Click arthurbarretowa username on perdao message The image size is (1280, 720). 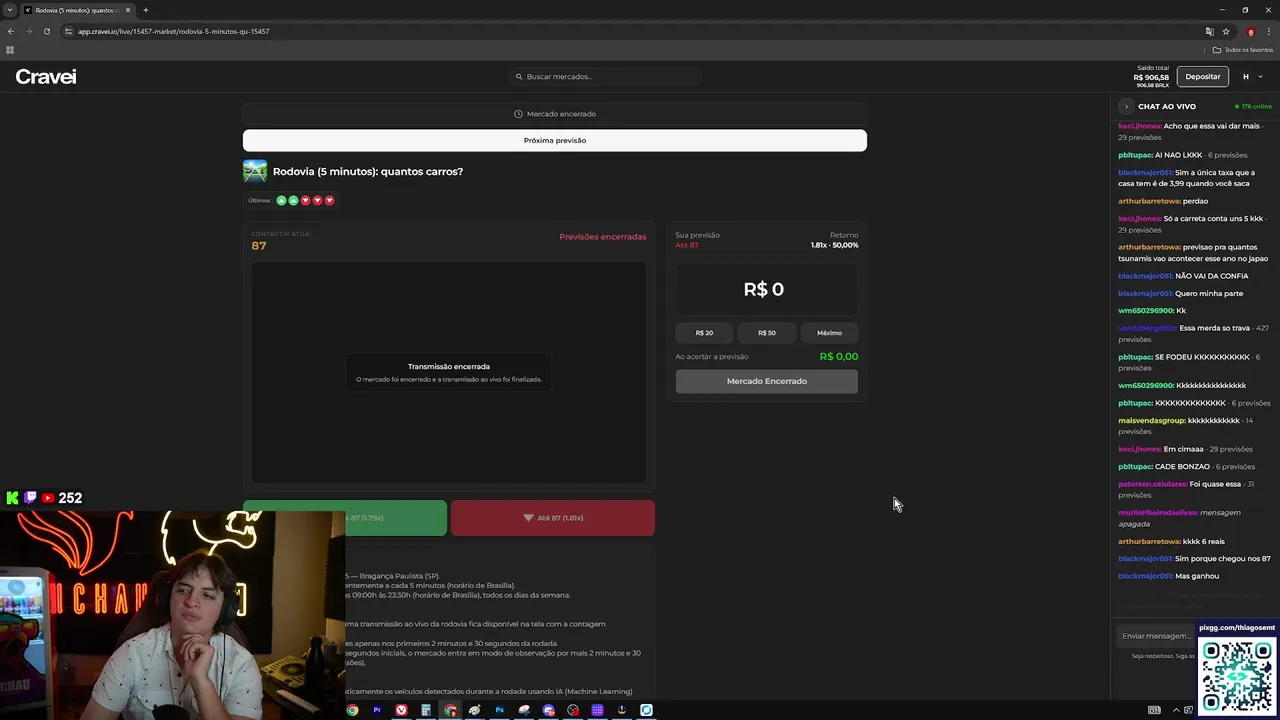coord(1150,201)
